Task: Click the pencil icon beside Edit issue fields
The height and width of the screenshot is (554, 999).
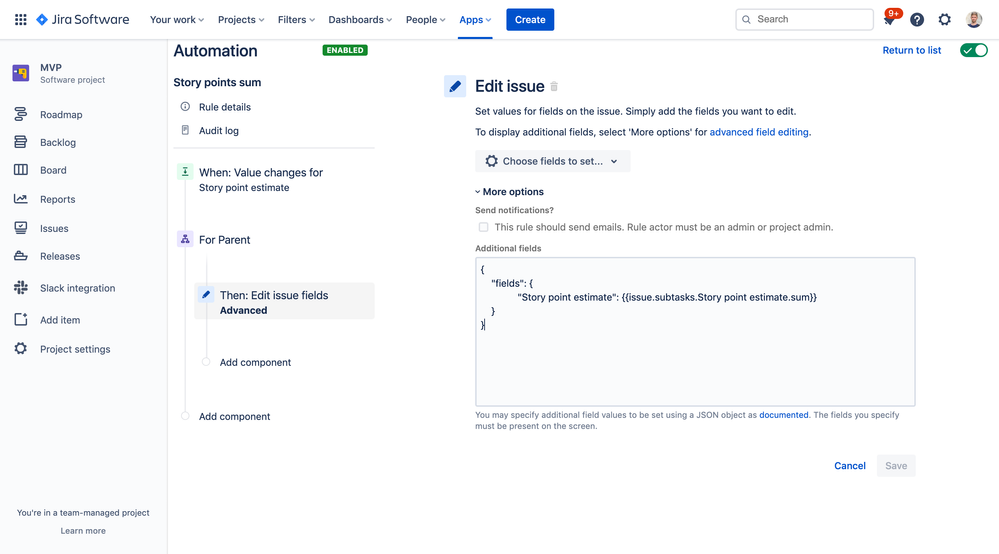Action: 206,294
